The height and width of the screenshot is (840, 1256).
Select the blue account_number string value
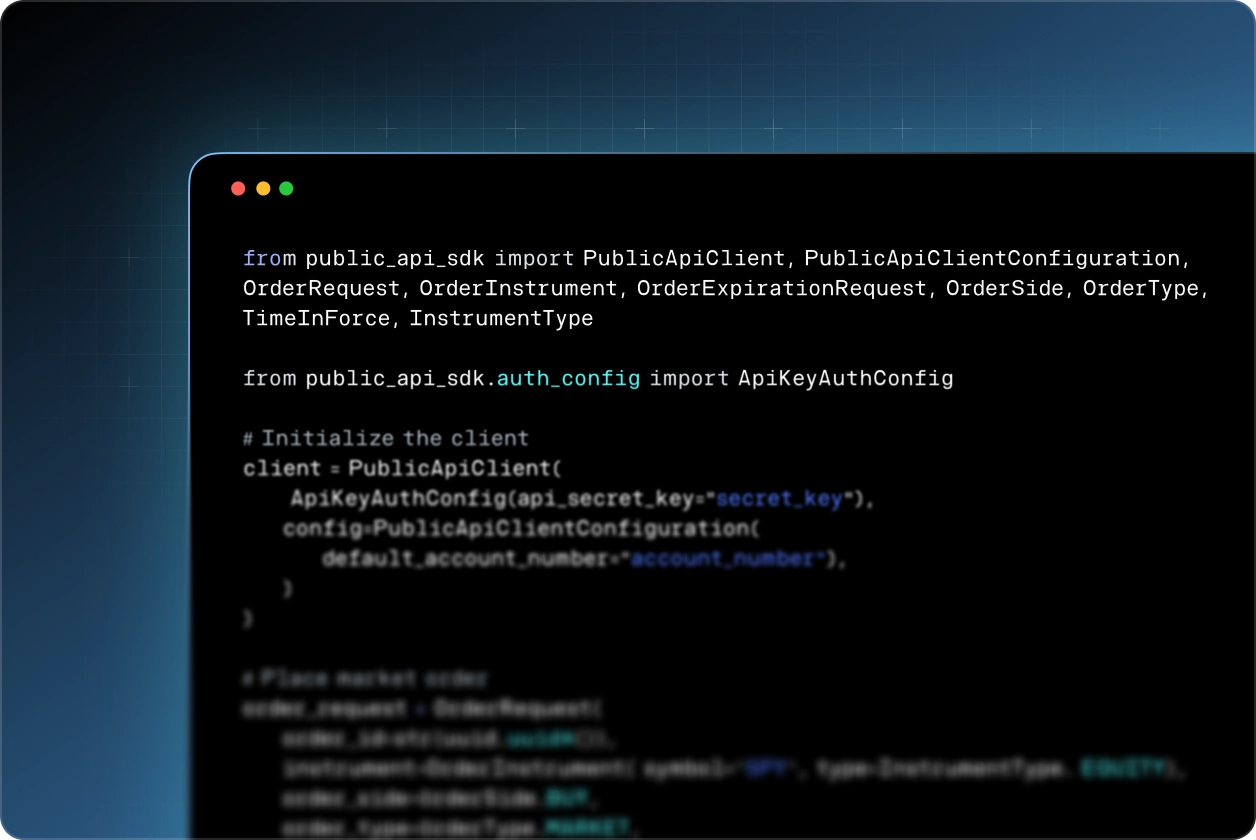point(723,559)
